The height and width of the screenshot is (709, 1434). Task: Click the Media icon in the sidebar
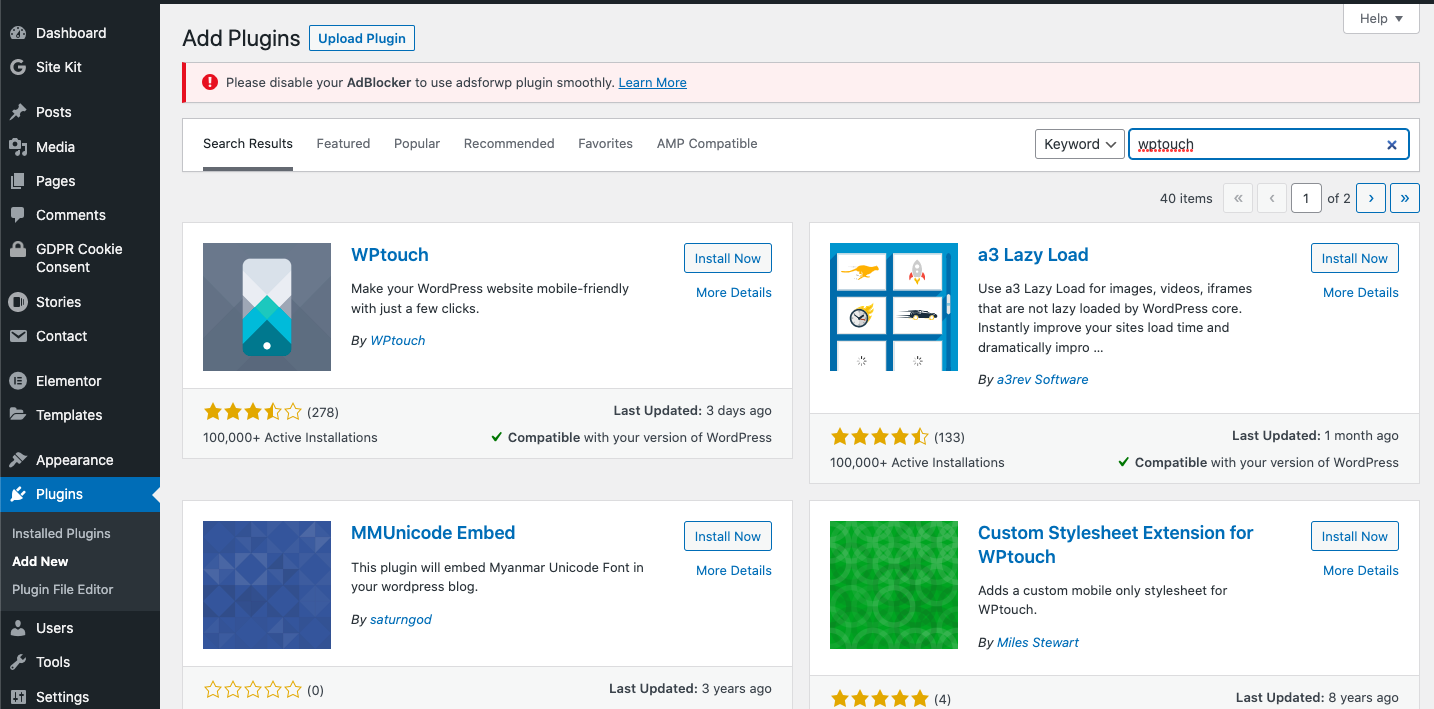pyautogui.click(x=18, y=147)
